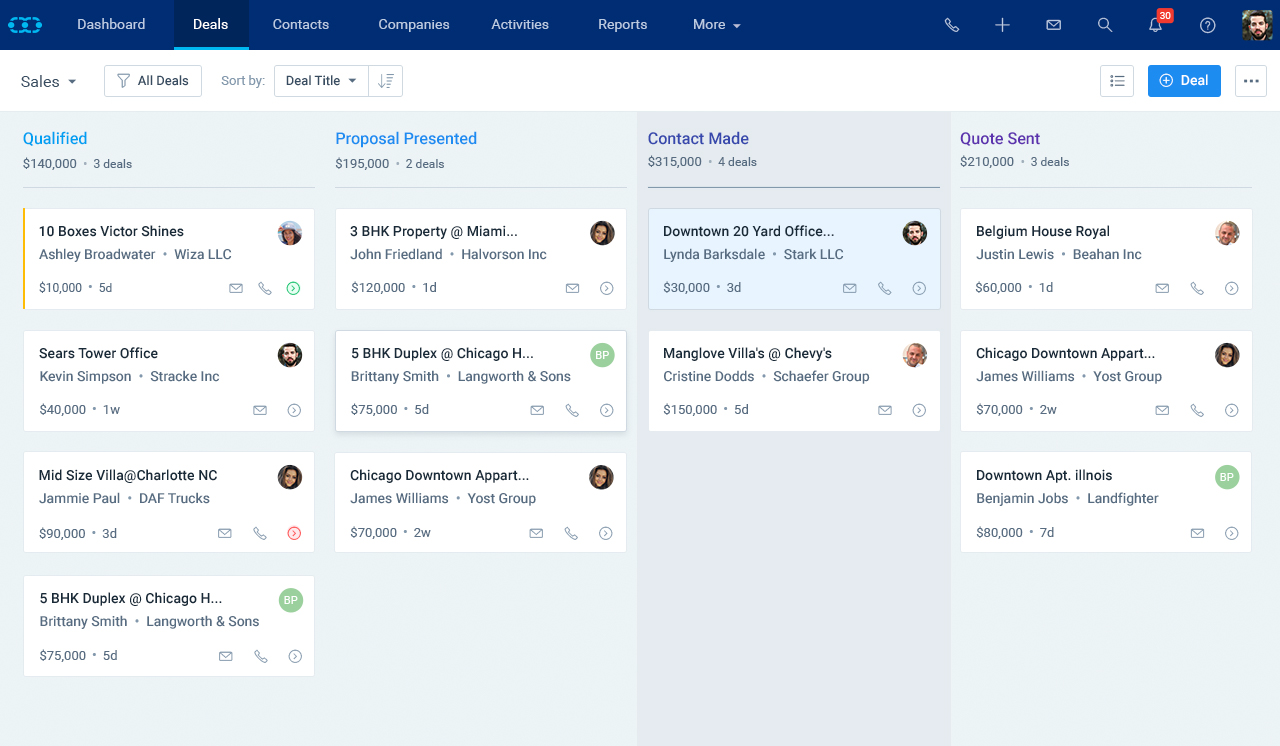Click email icon on 10 Boxes Victor Shines card

point(236,288)
